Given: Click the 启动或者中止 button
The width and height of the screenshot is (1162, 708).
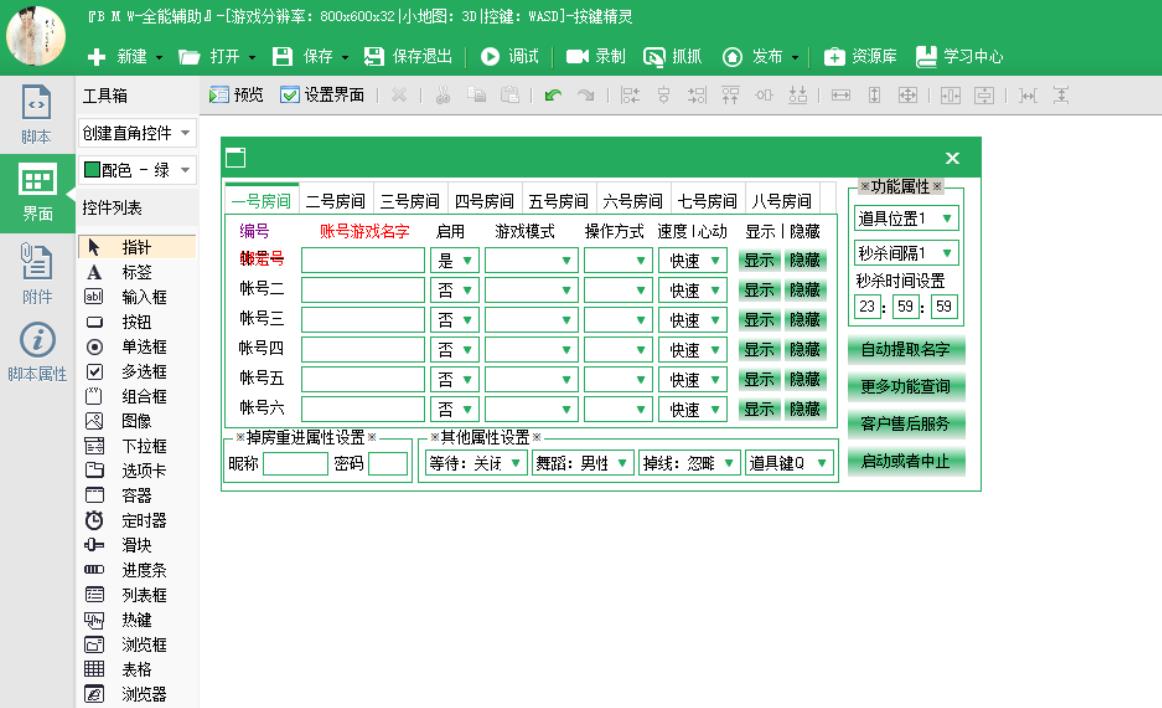Looking at the screenshot, I should click(x=906, y=462).
